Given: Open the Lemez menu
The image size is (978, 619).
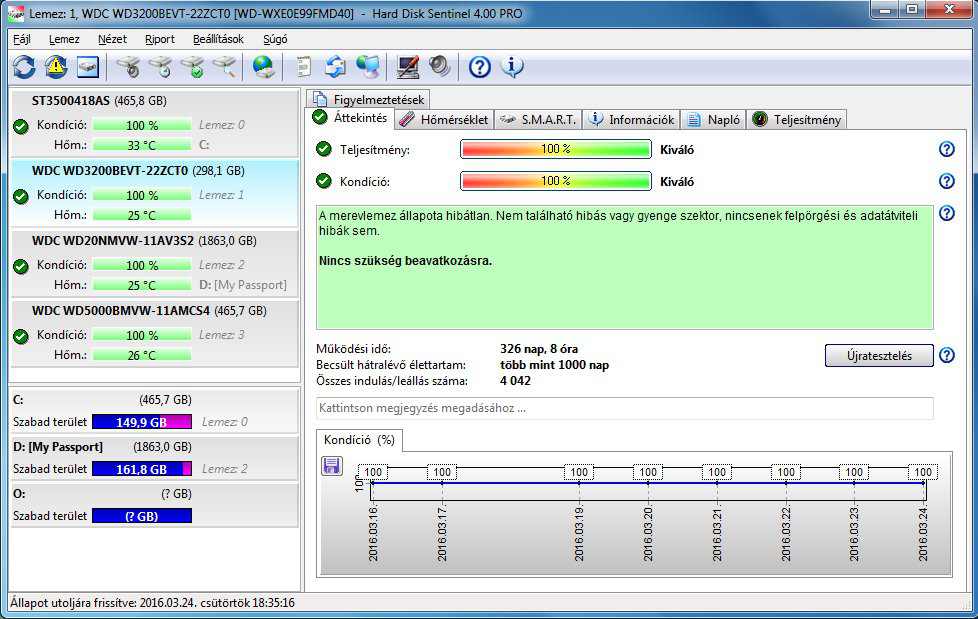Looking at the screenshot, I should click(64, 39).
